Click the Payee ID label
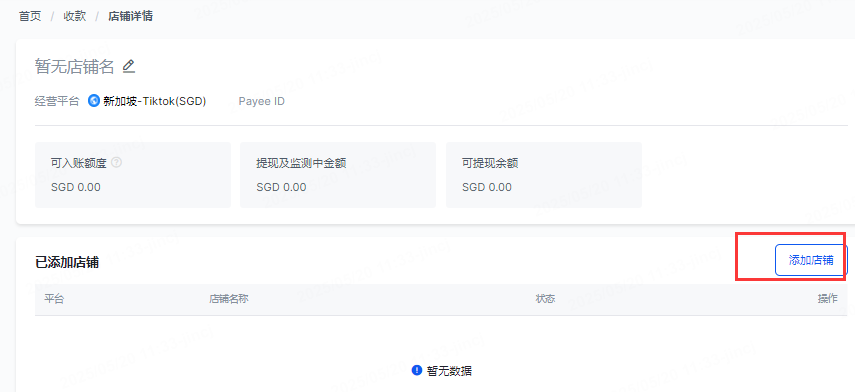The height and width of the screenshot is (392, 855). (x=262, y=101)
